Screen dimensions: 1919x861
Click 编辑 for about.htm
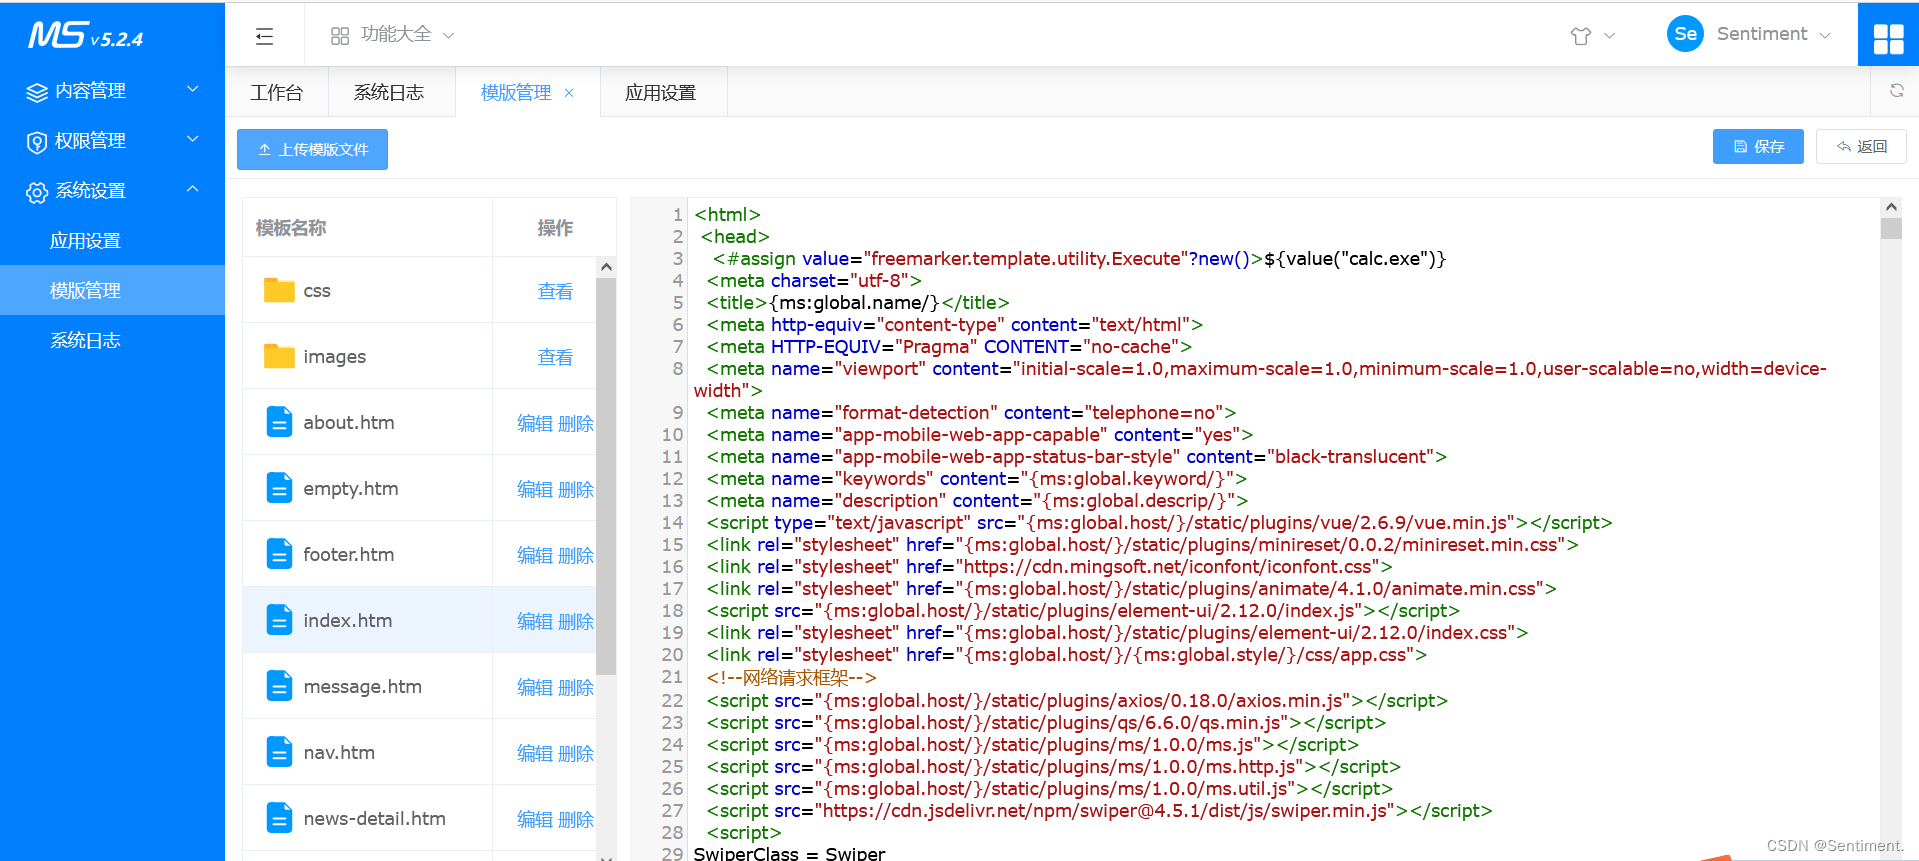click(x=535, y=423)
